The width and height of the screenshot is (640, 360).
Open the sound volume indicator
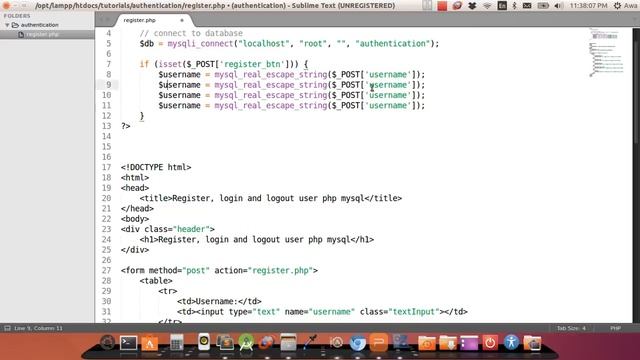click(558, 6)
